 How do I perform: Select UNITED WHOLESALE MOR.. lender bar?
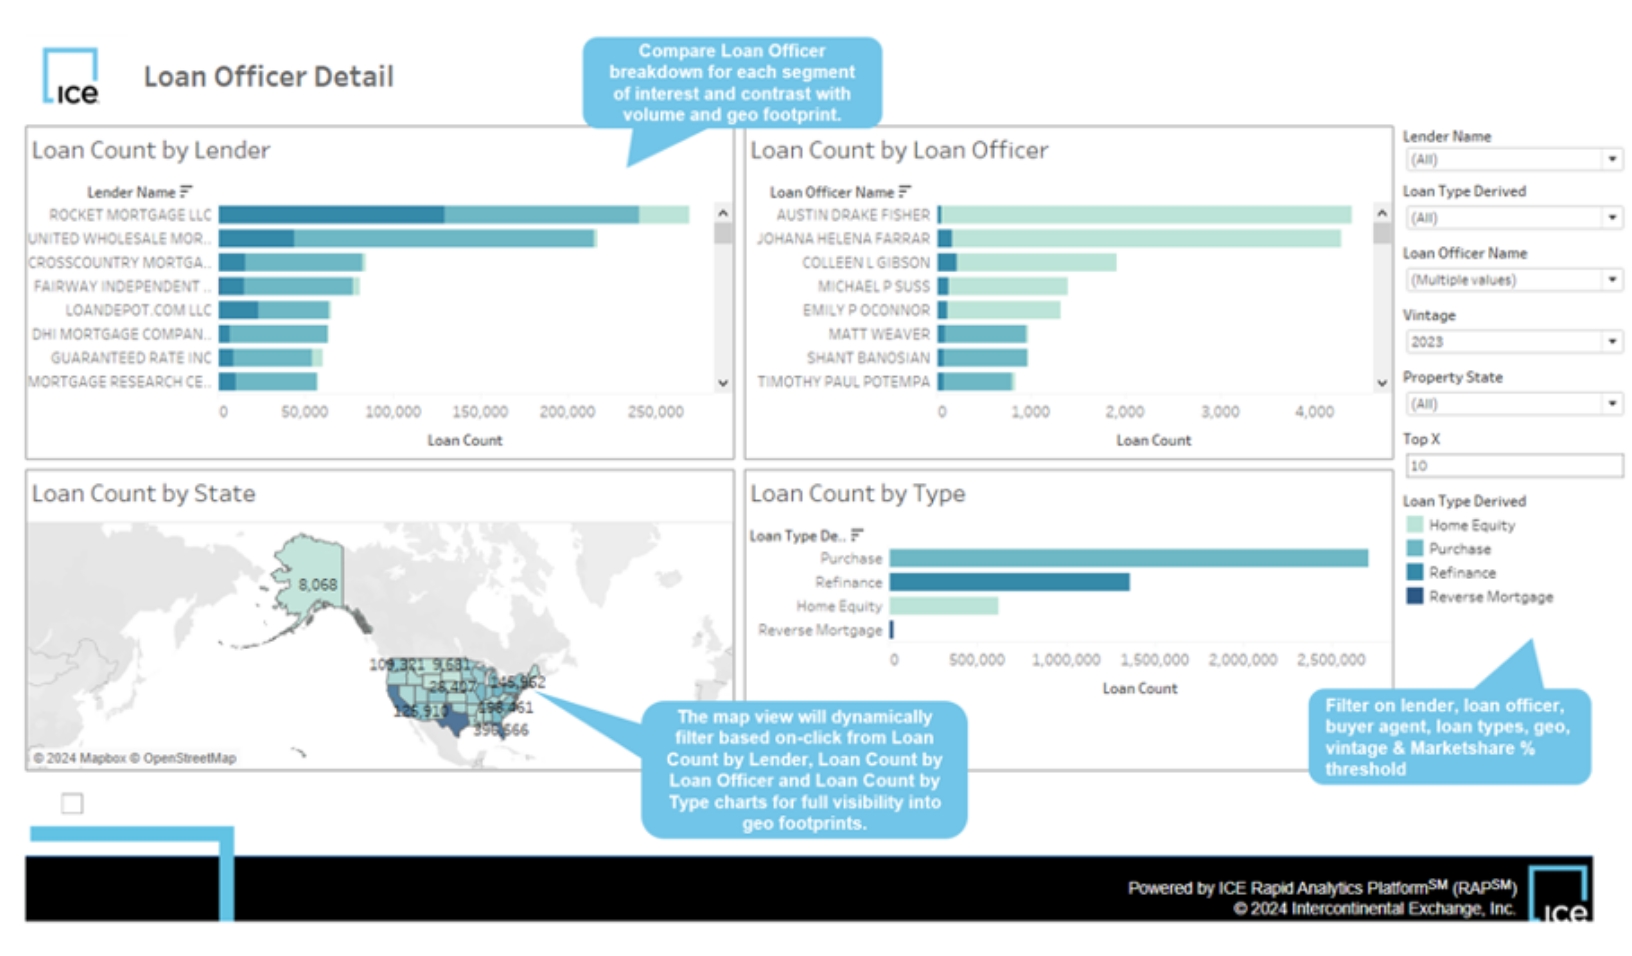point(407,238)
